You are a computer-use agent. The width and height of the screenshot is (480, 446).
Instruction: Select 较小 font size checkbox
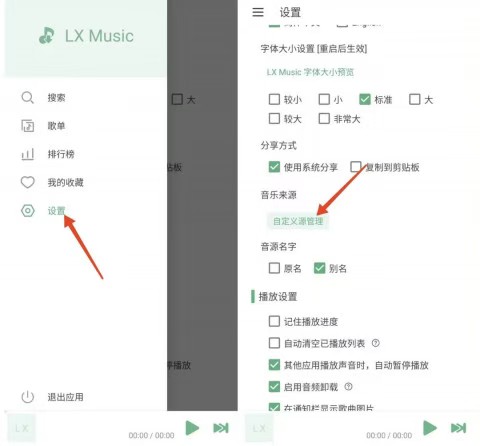tap(274, 99)
